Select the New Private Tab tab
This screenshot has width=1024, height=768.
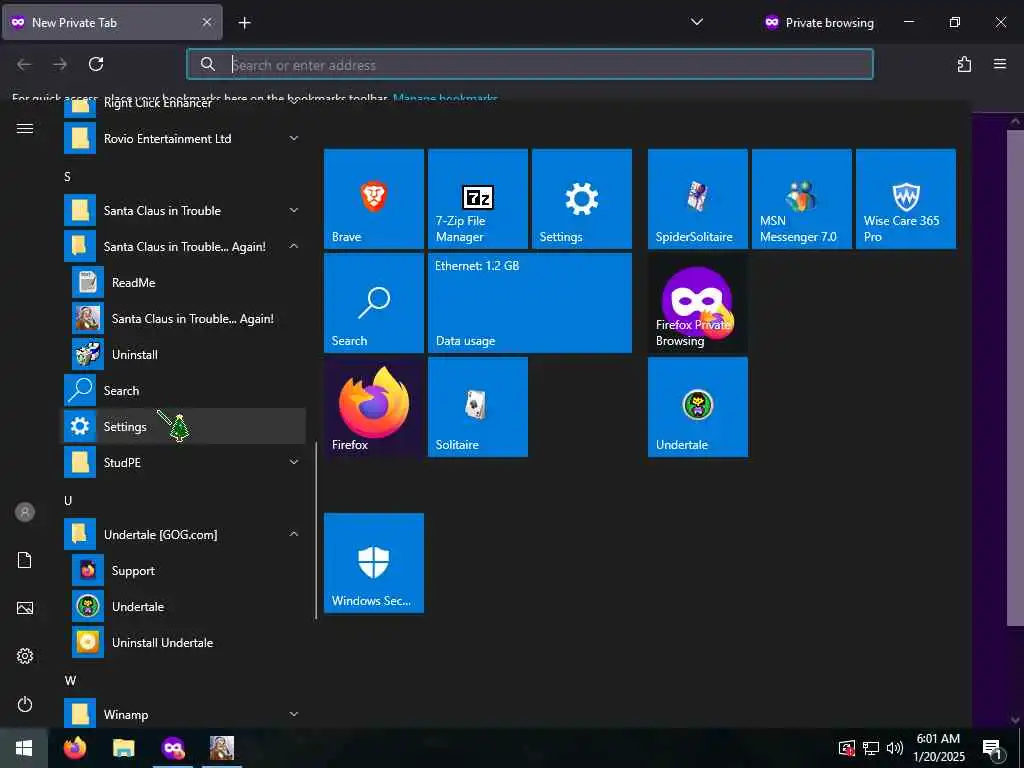click(x=112, y=22)
